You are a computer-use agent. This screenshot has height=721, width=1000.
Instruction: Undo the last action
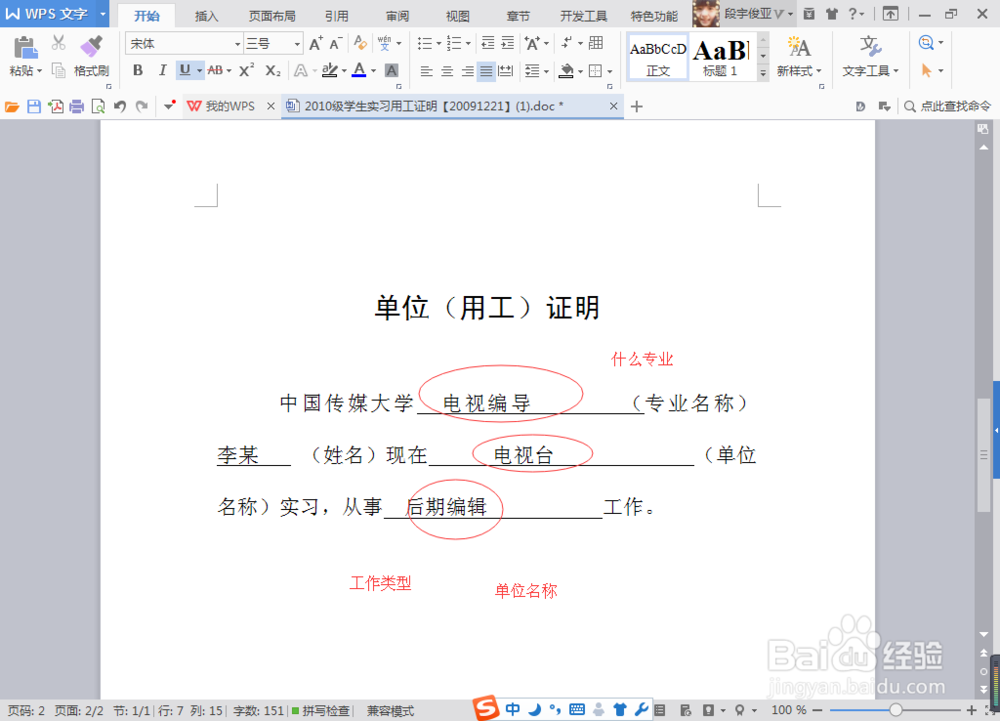click(120, 106)
